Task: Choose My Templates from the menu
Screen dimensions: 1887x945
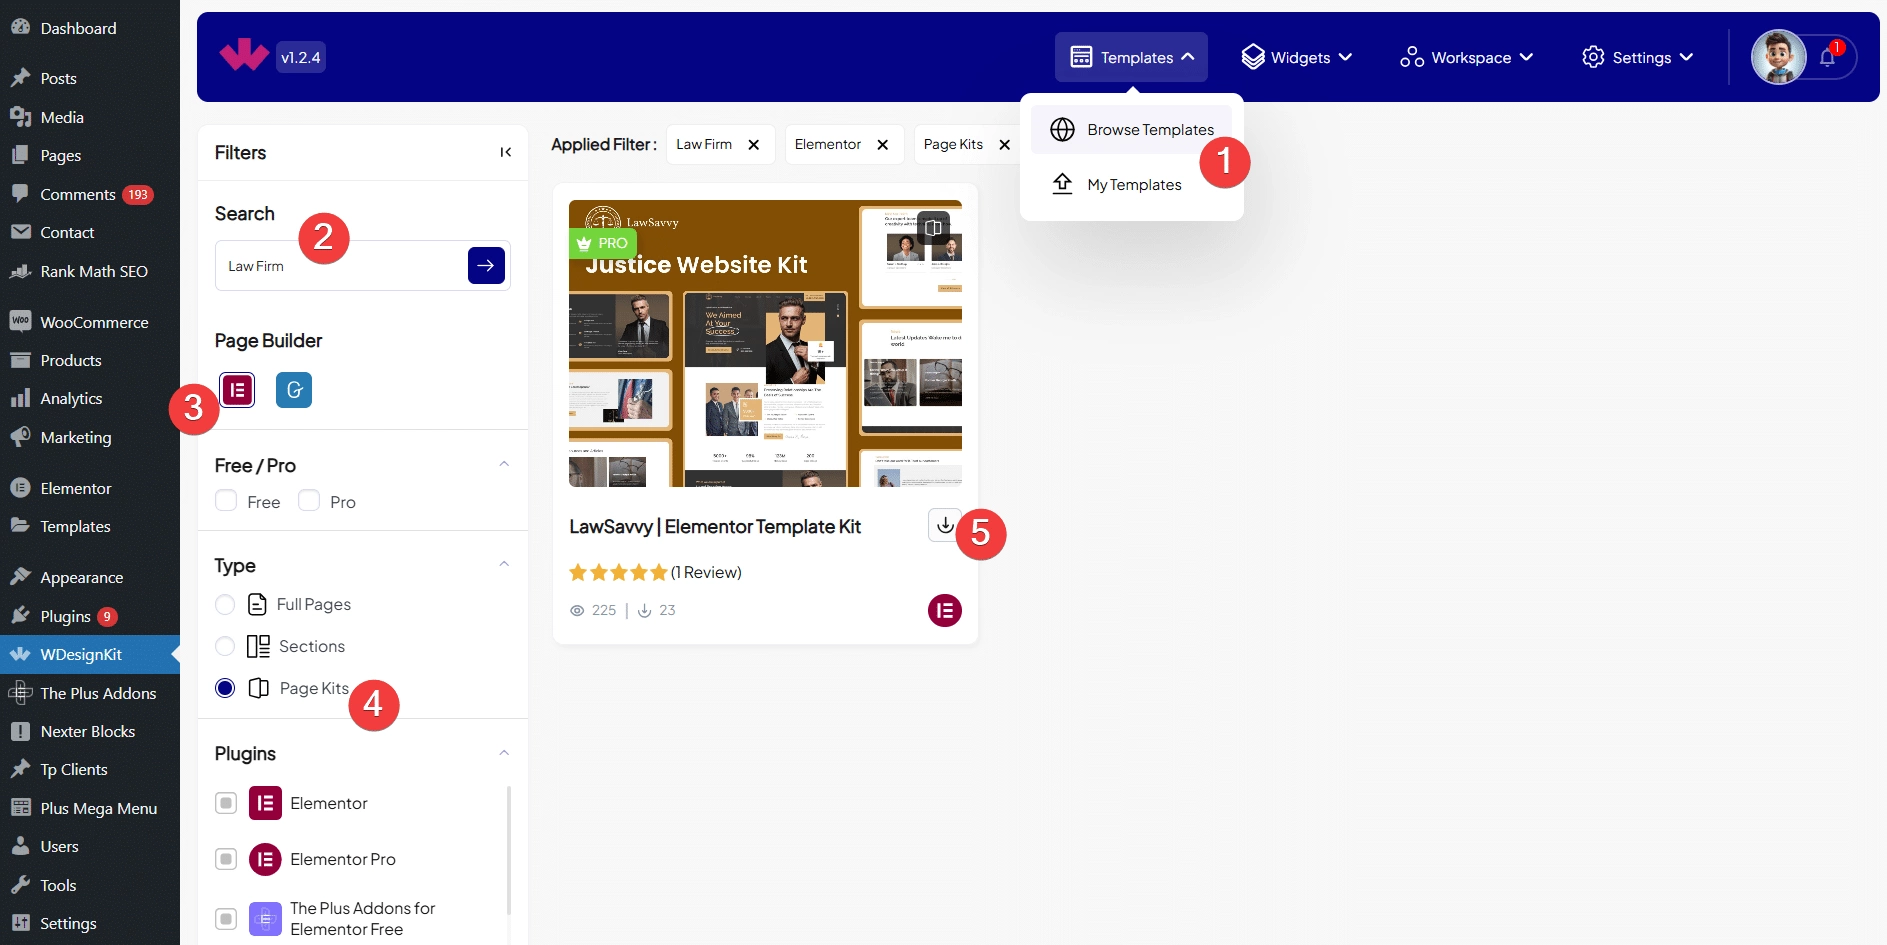Action: (1133, 185)
